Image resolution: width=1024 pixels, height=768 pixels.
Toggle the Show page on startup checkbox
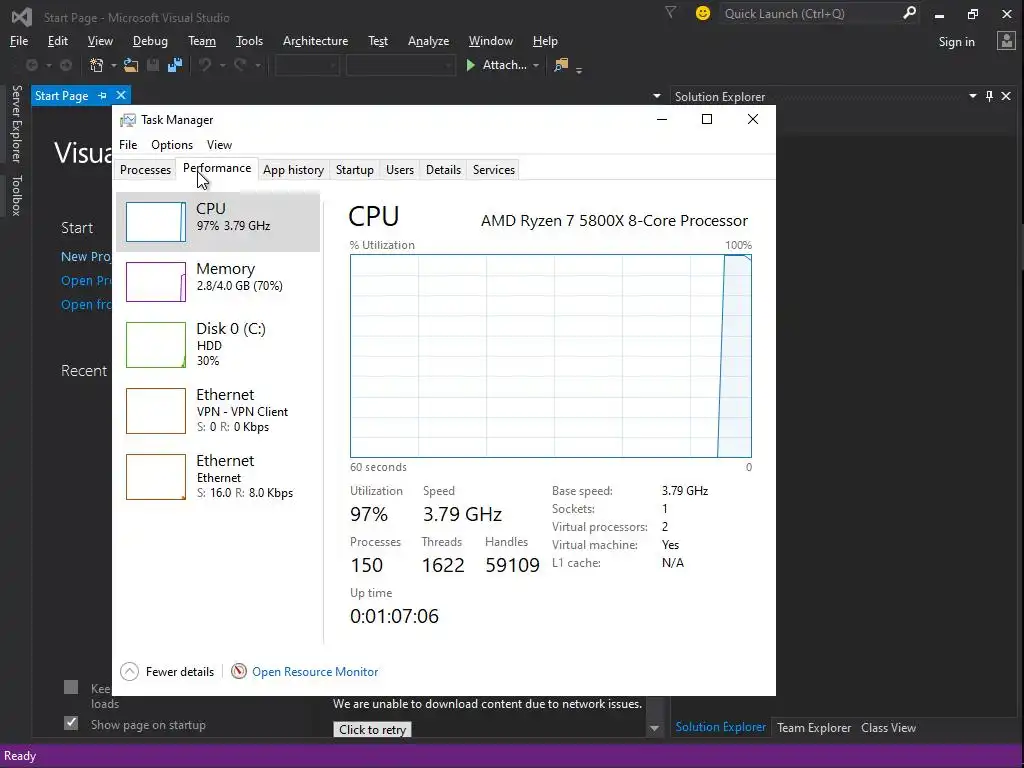pyautogui.click(x=71, y=723)
